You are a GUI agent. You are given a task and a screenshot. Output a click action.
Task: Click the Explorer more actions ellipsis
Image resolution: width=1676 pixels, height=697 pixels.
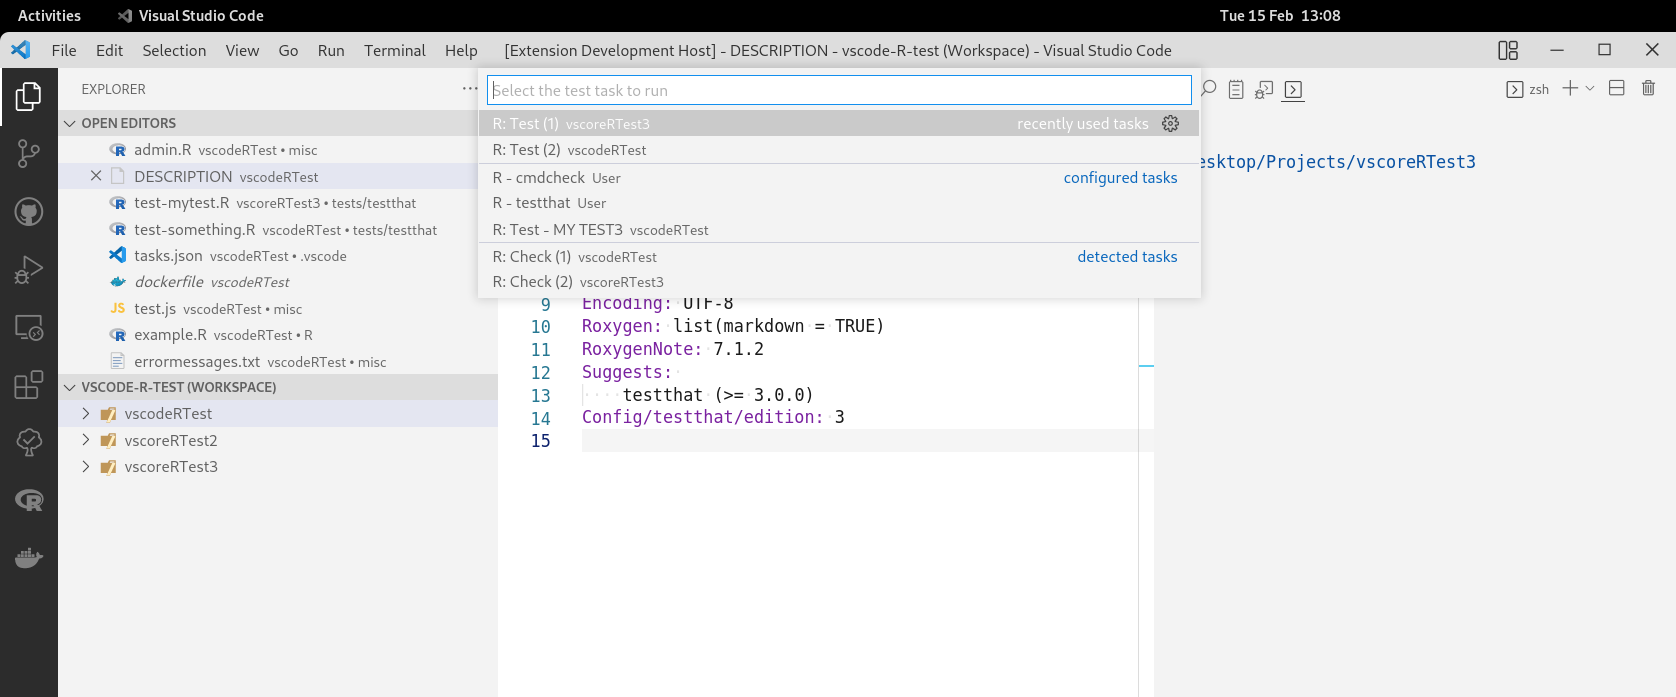click(x=470, y=89)
